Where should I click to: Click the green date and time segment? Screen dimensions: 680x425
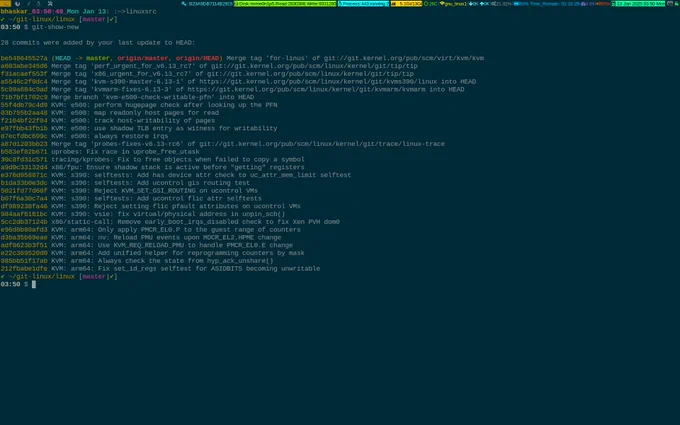(x=638, y=3)
